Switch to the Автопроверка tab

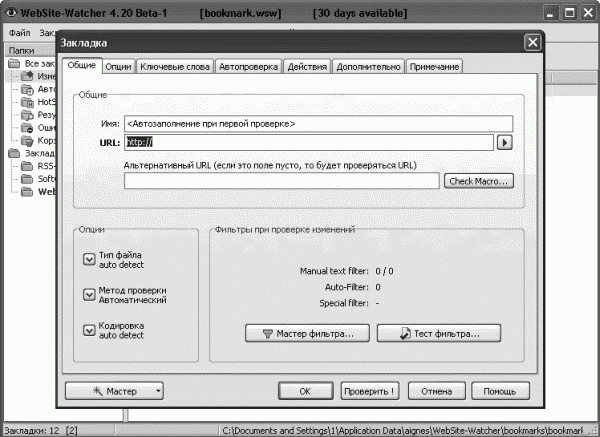pos(248,67)
